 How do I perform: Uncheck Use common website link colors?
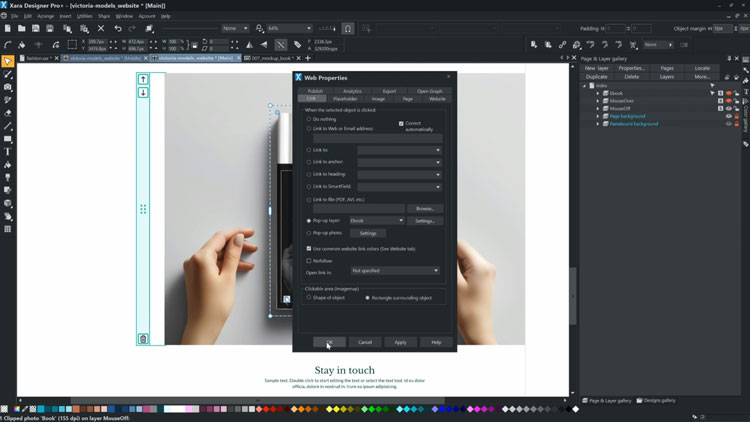[x=309, y=249]
